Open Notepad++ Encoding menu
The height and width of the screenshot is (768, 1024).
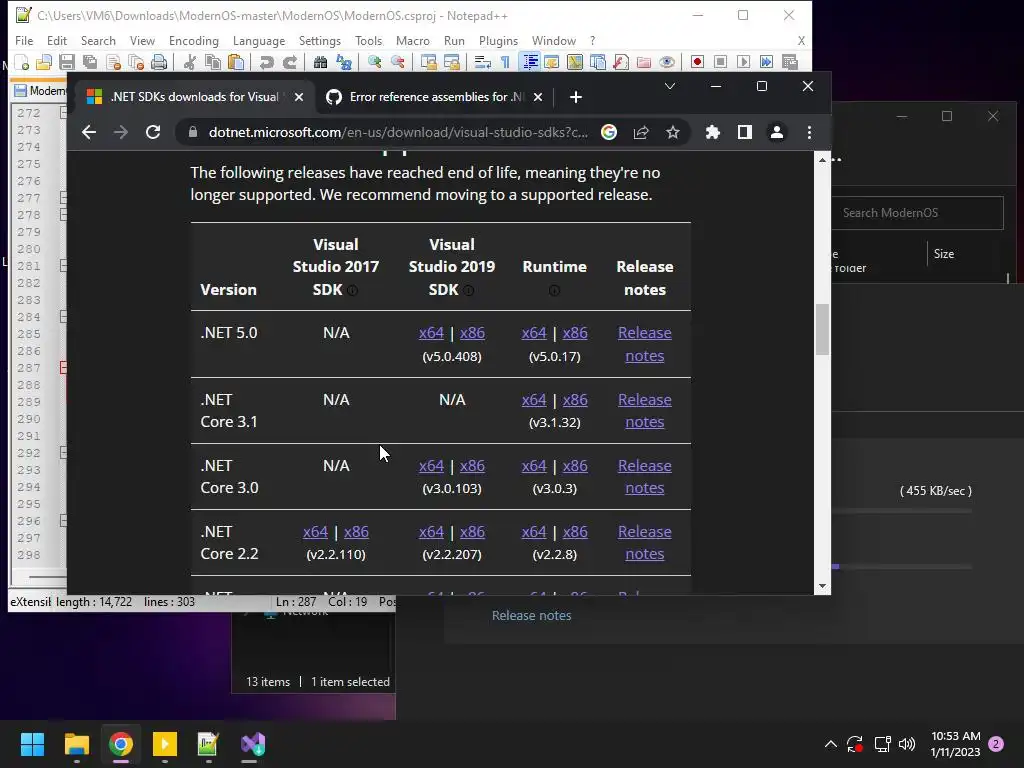tap(193, 40)
